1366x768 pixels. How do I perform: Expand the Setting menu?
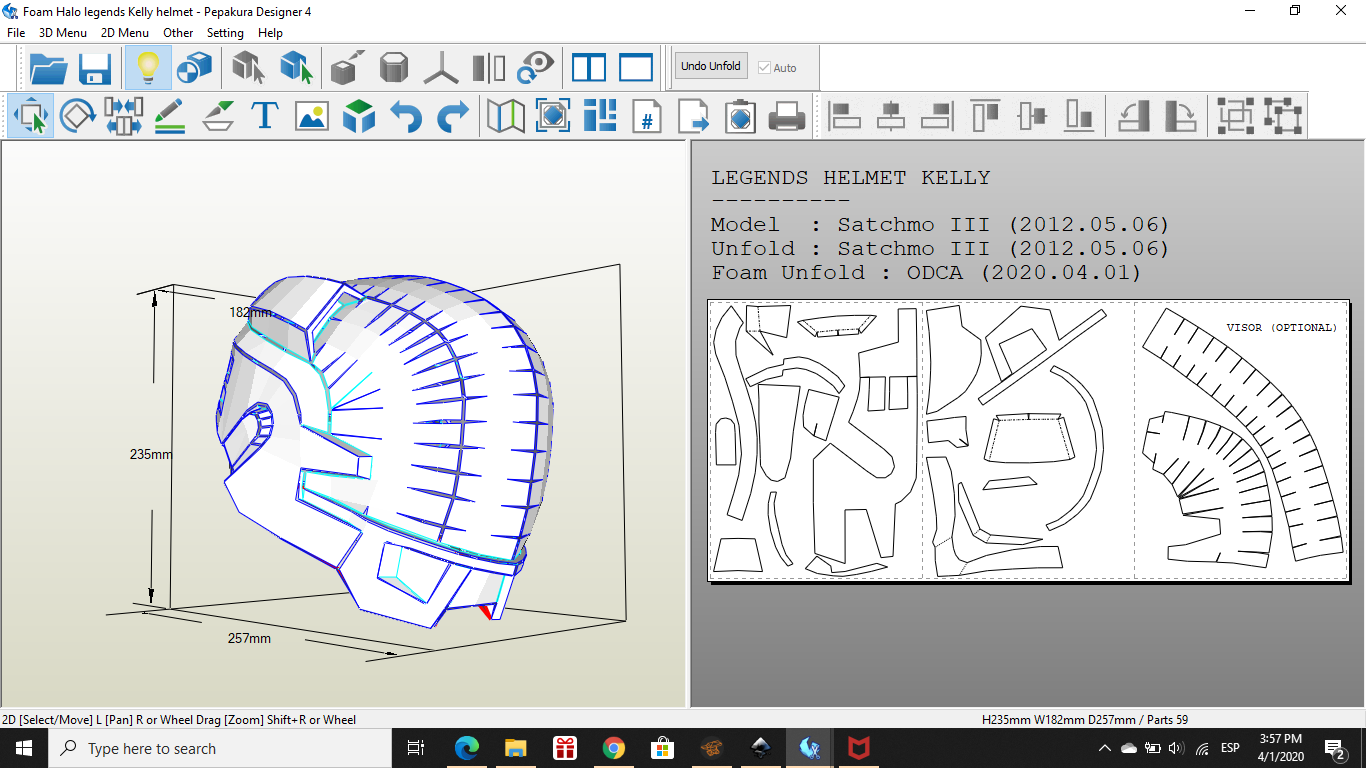click(225, 33)
